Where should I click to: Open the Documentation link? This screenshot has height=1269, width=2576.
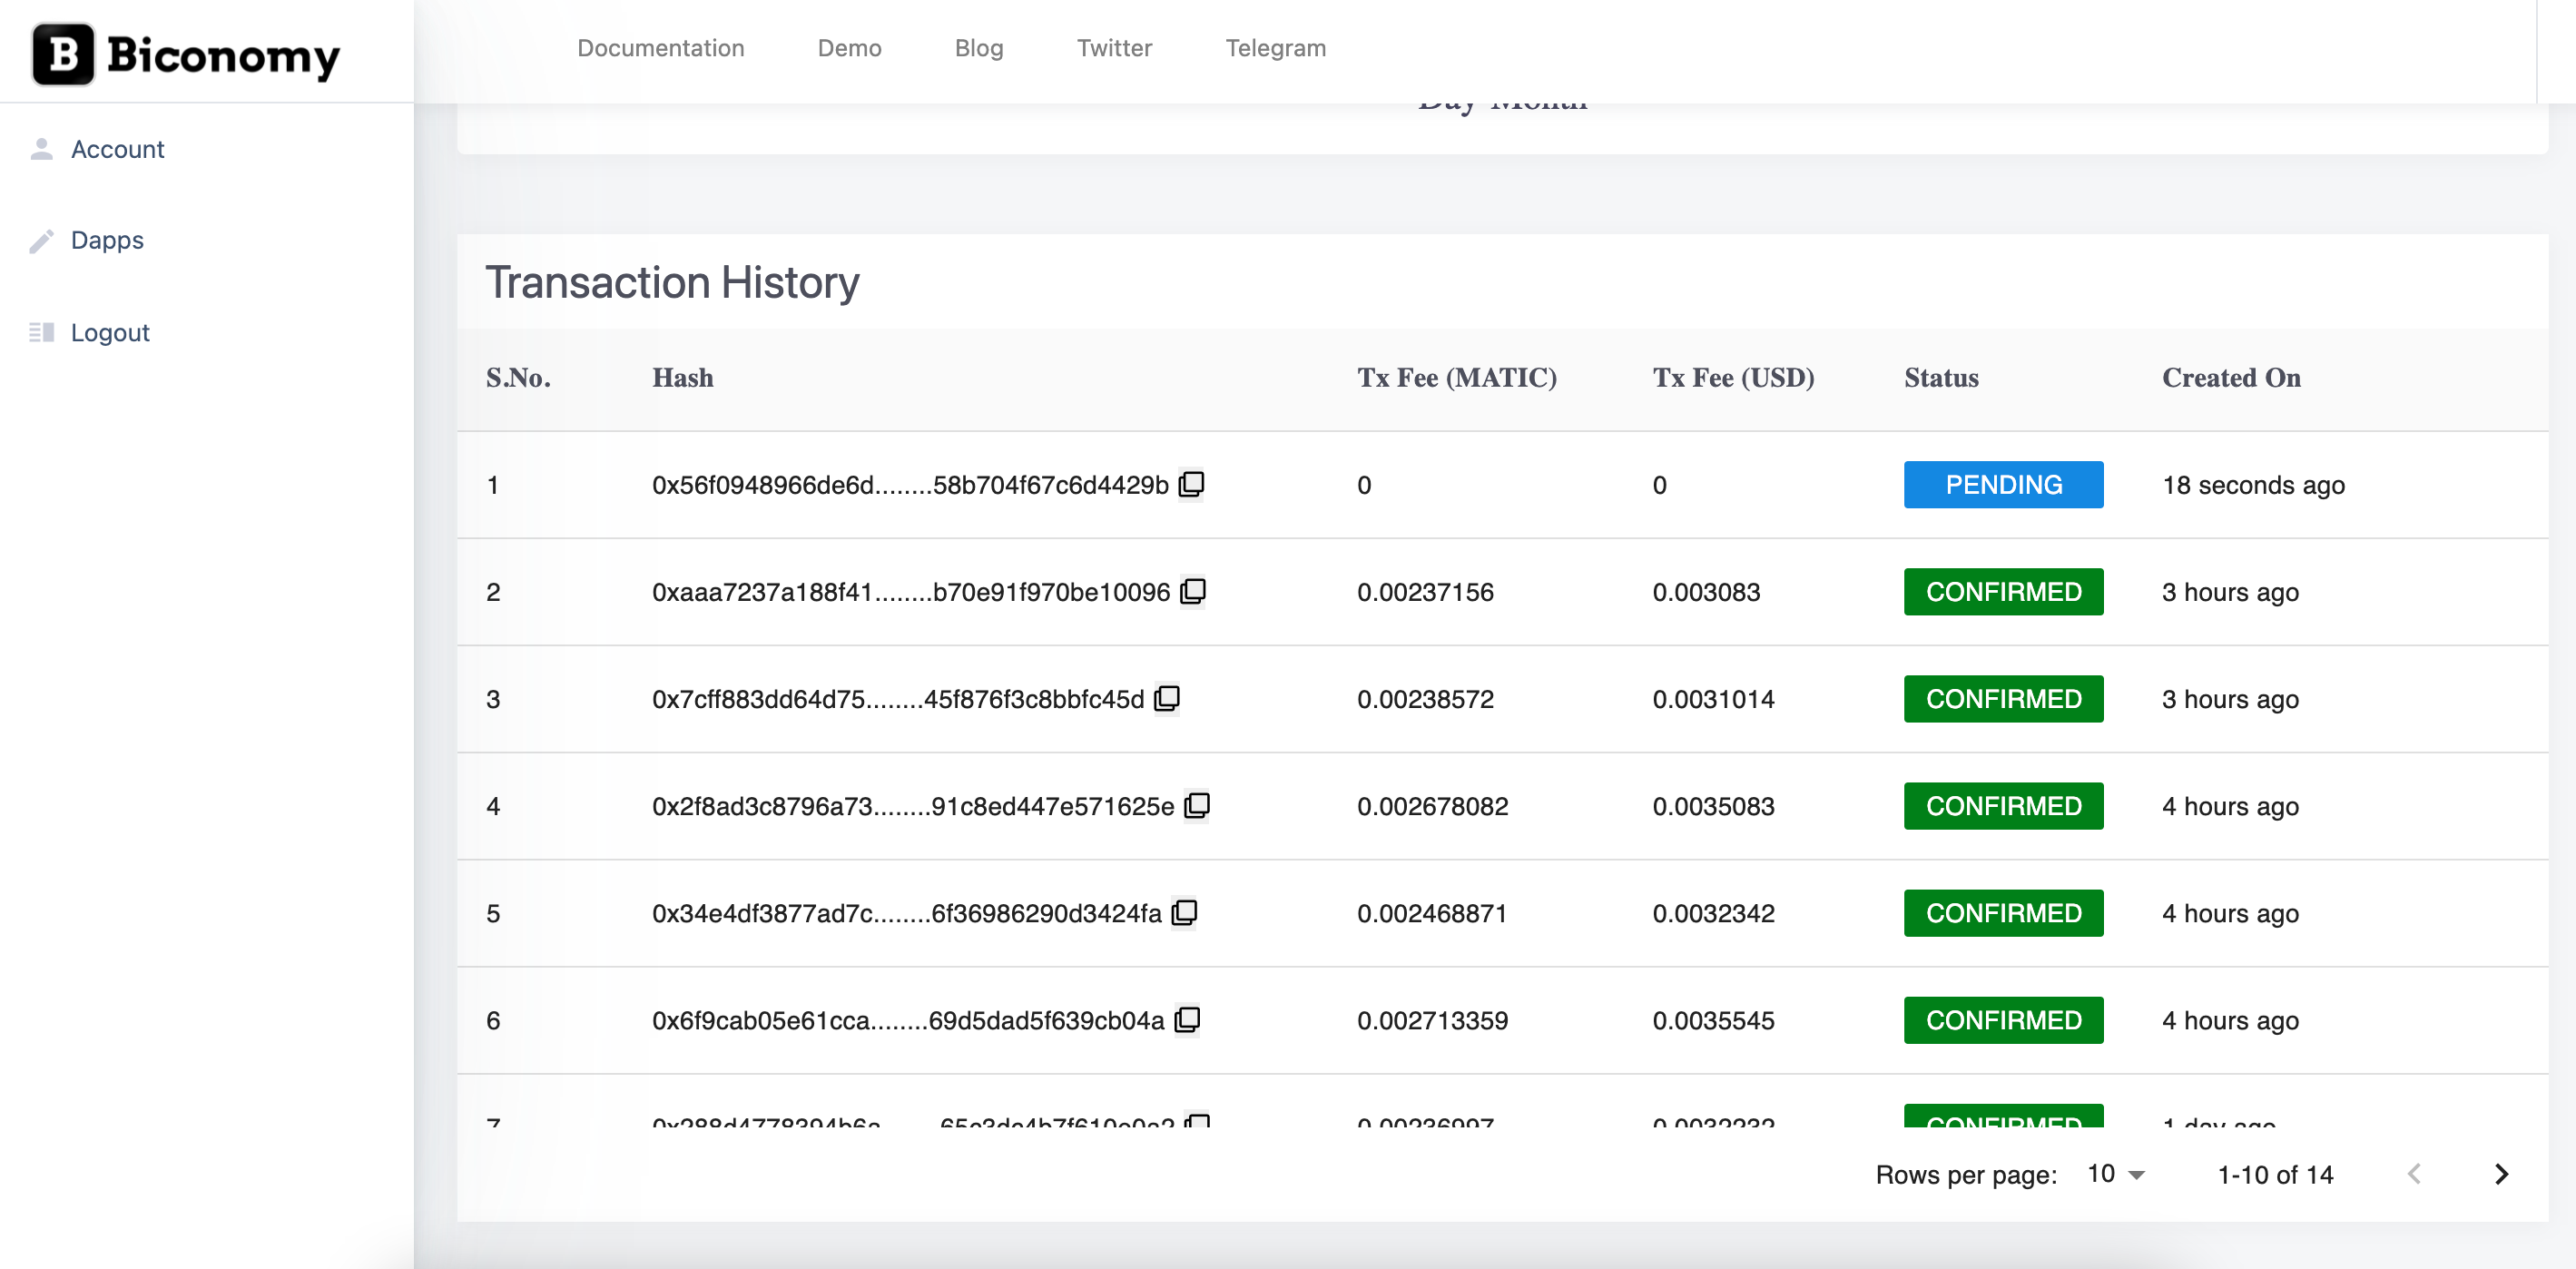tap(660, 48)
